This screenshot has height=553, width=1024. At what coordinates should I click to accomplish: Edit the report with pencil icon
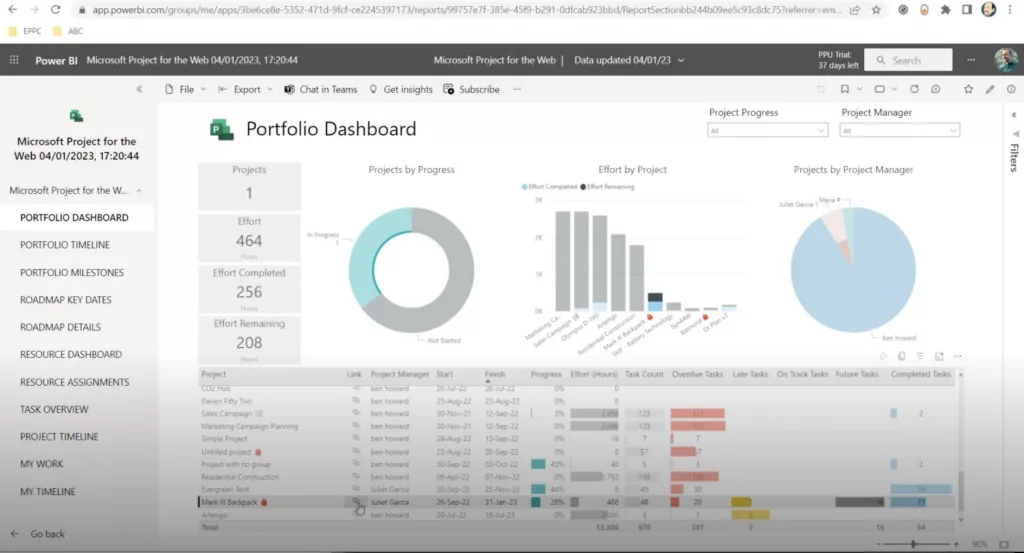[x=990, y=89]
